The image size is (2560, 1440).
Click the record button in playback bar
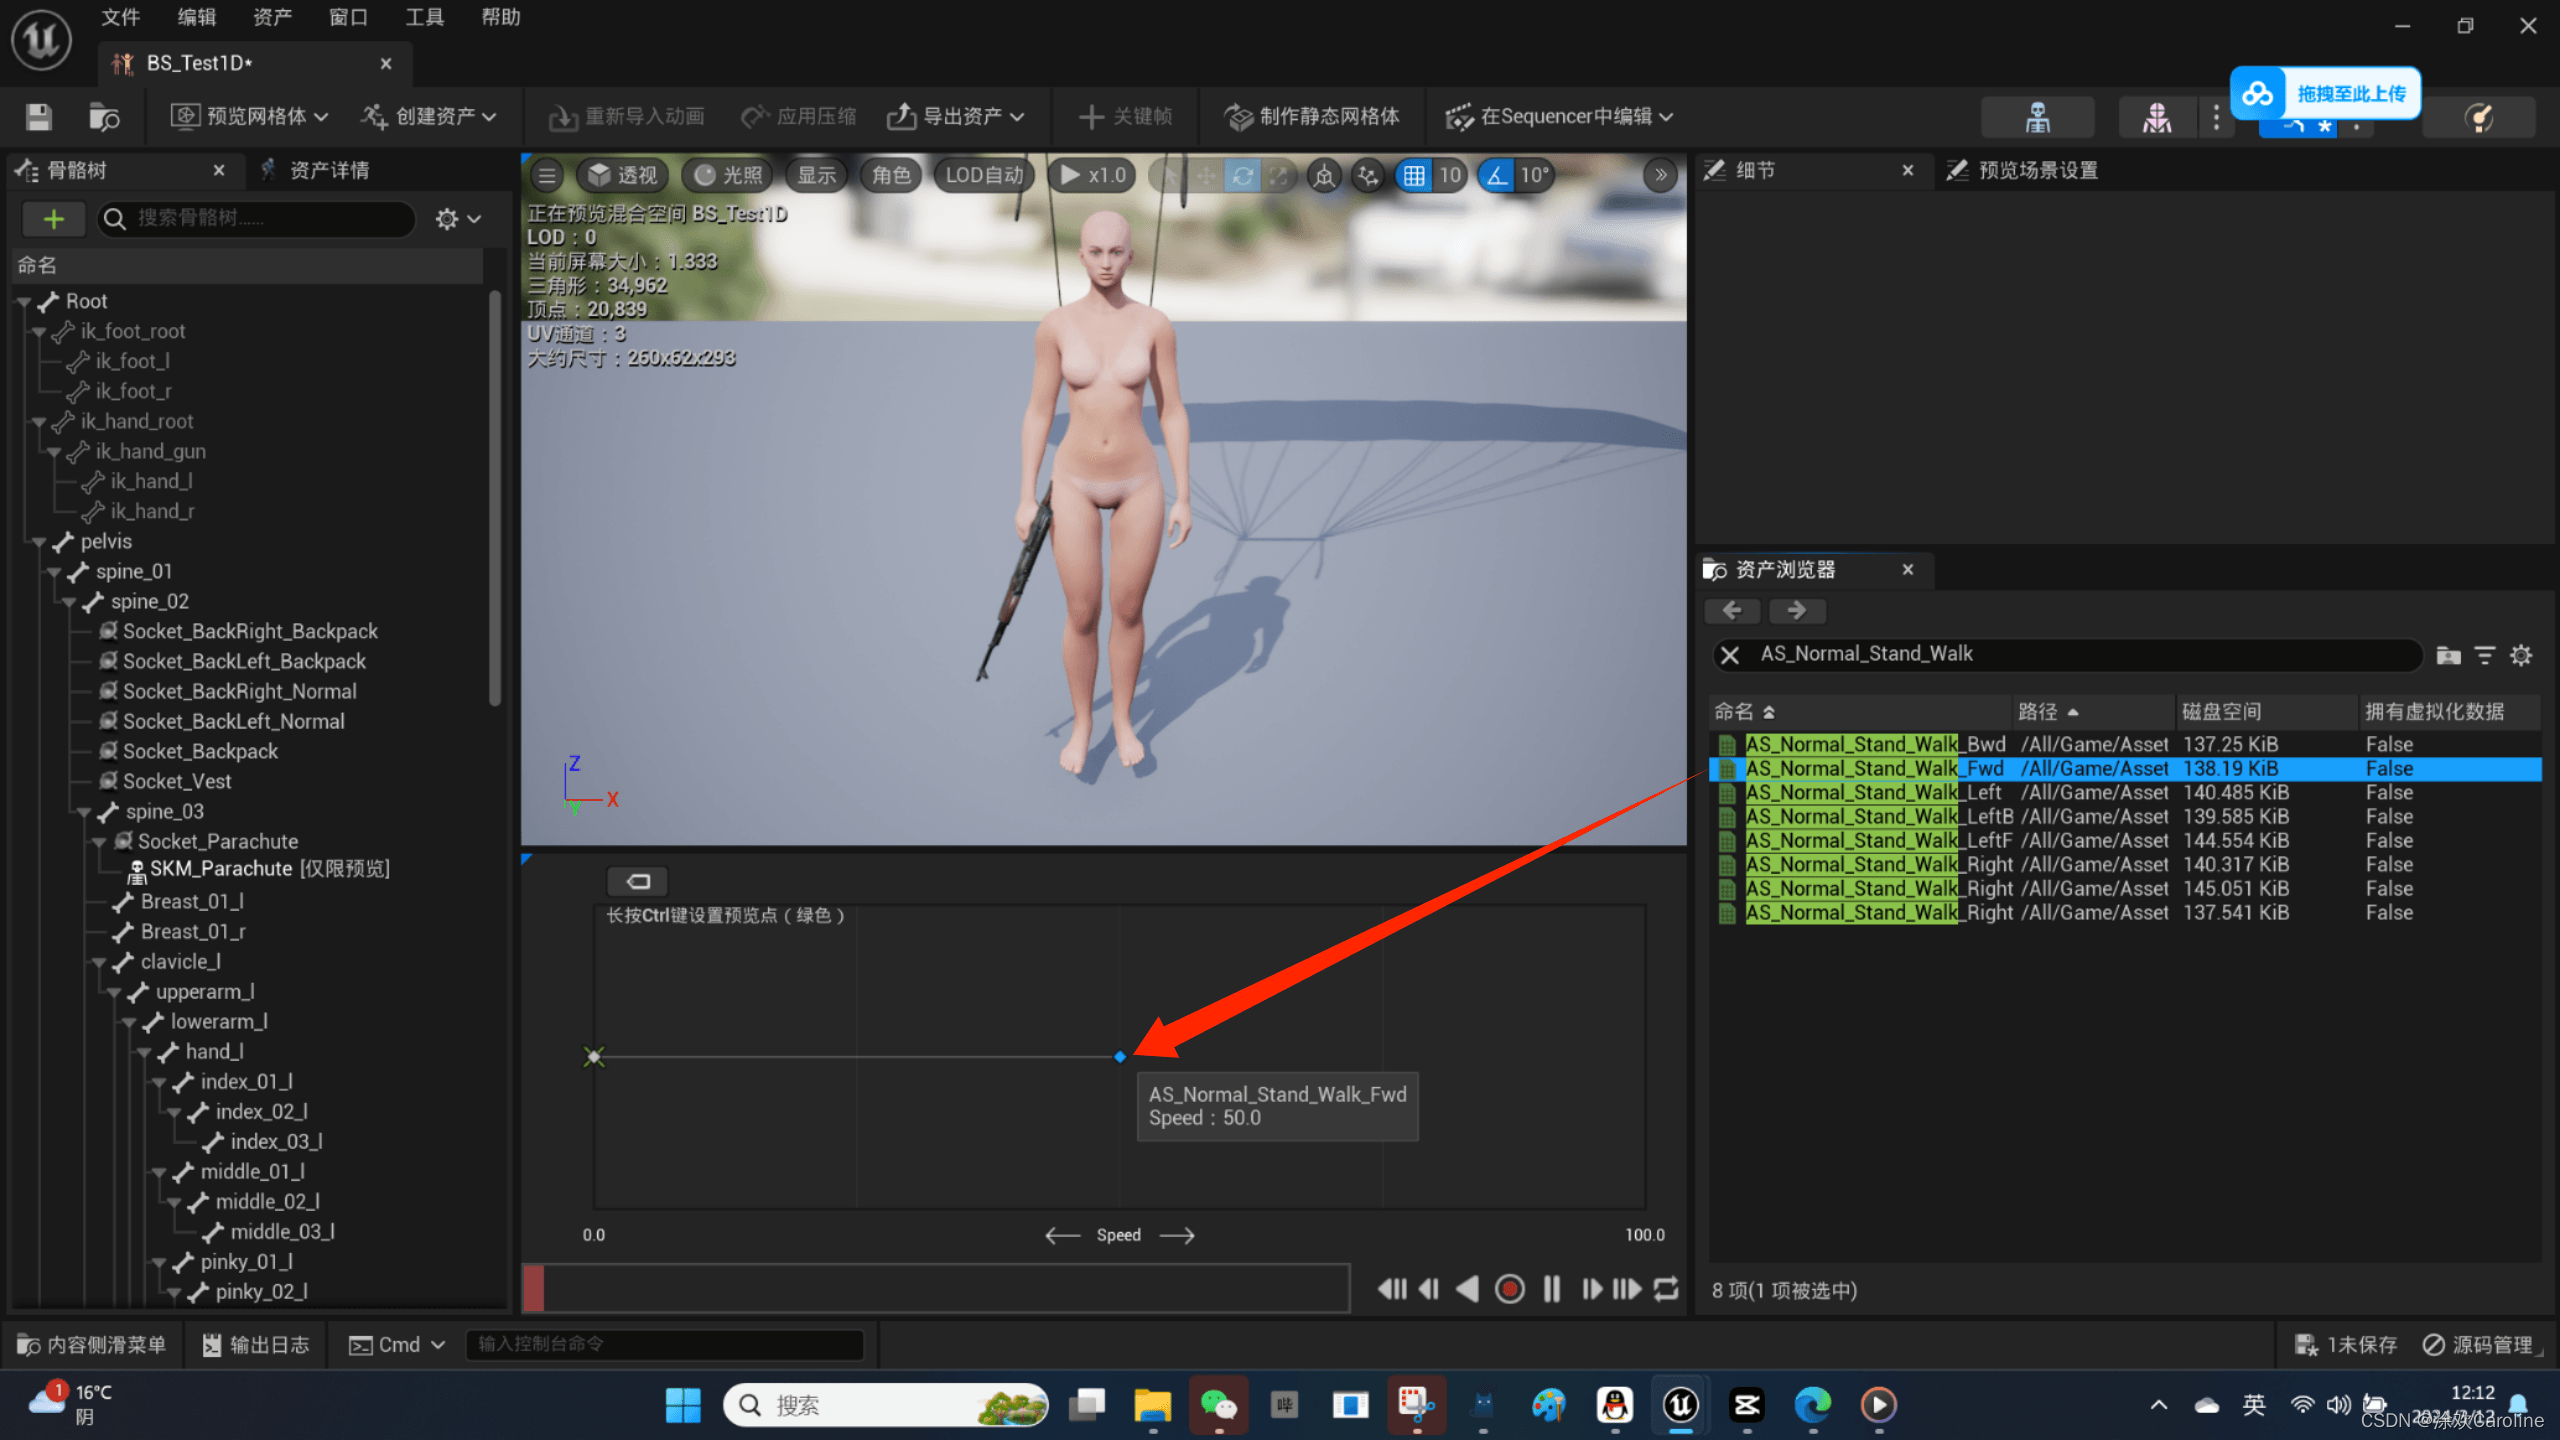[x=1509, y=1289]
